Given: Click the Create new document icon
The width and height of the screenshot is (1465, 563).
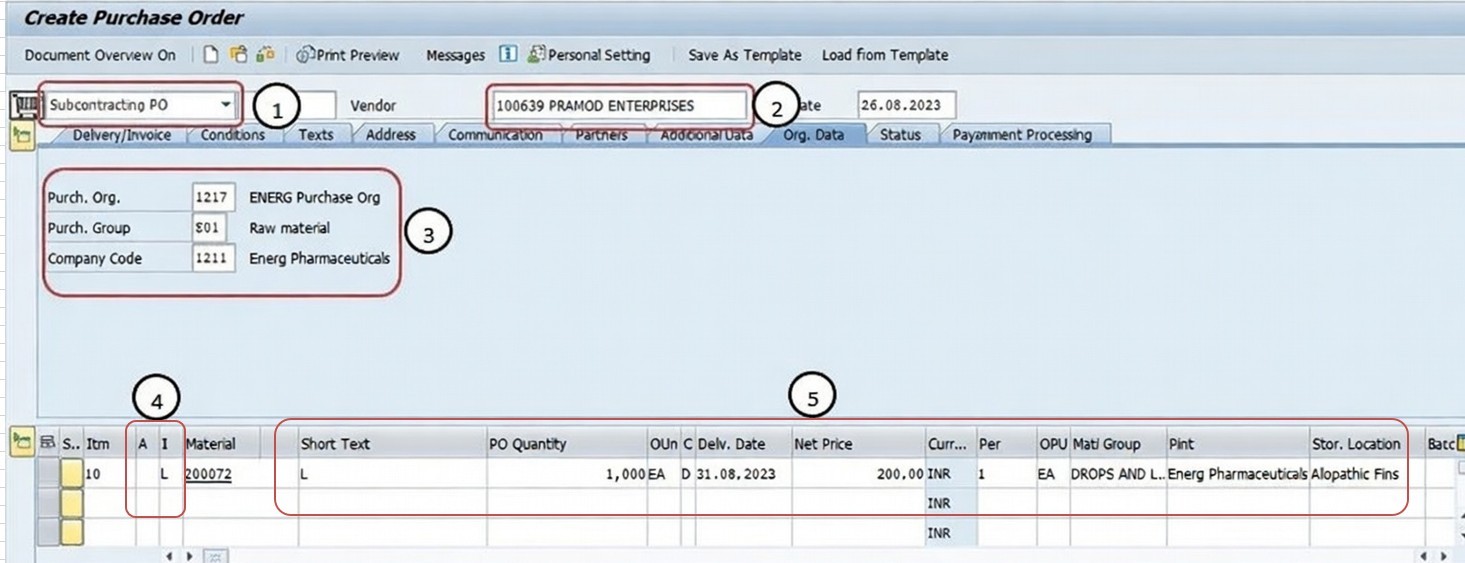Looking at the screenshot, I should pos(210,55).
